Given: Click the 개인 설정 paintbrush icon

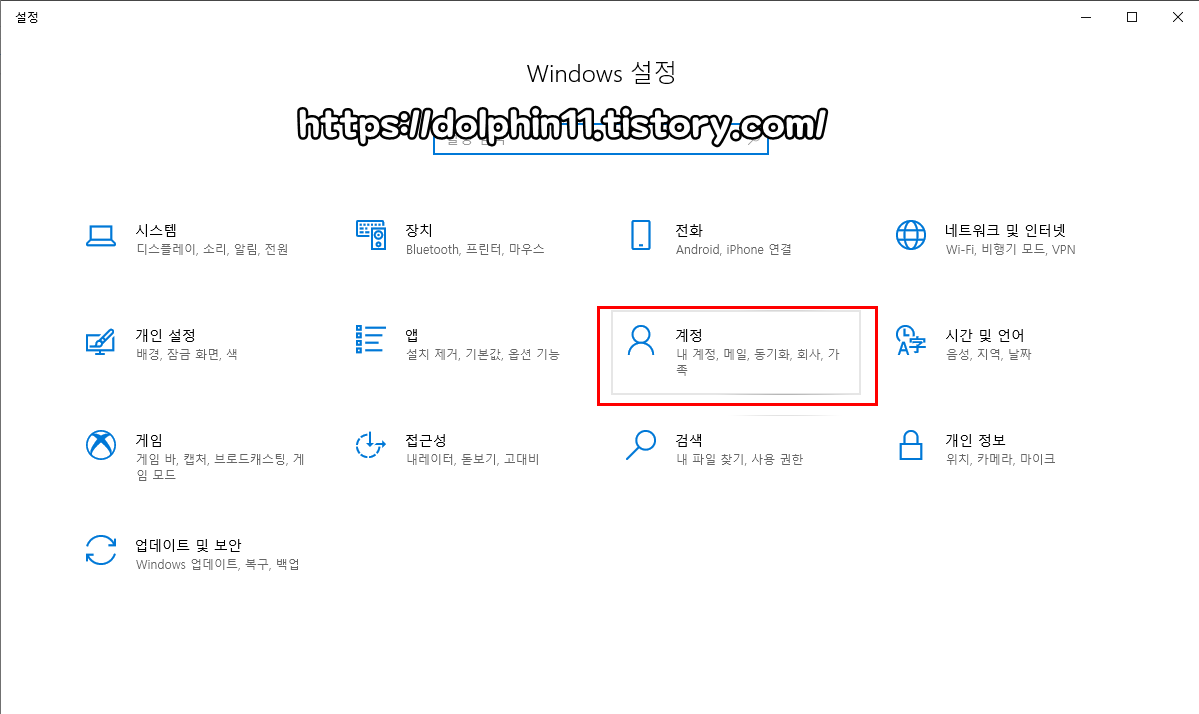Looking at the screenshot, I should click(101, 342).
